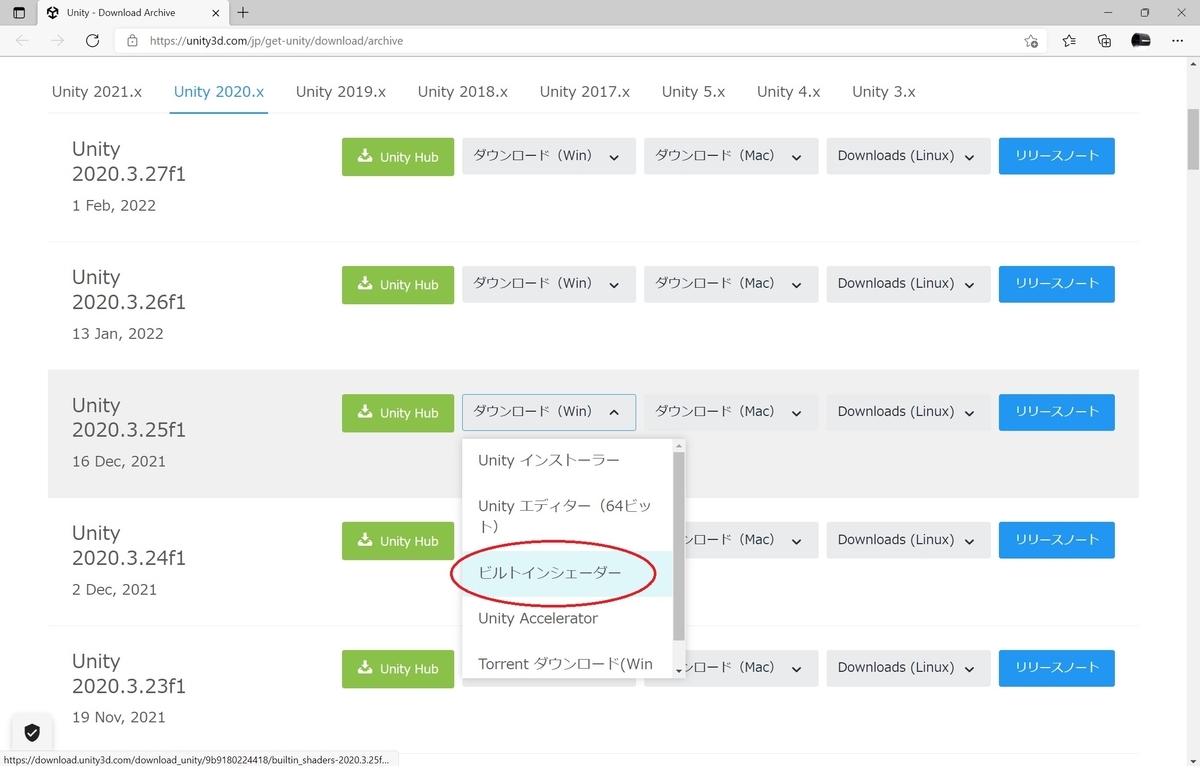
Task: Click dropdown list scroll-down arrow
Action: (x=679, y=671)
